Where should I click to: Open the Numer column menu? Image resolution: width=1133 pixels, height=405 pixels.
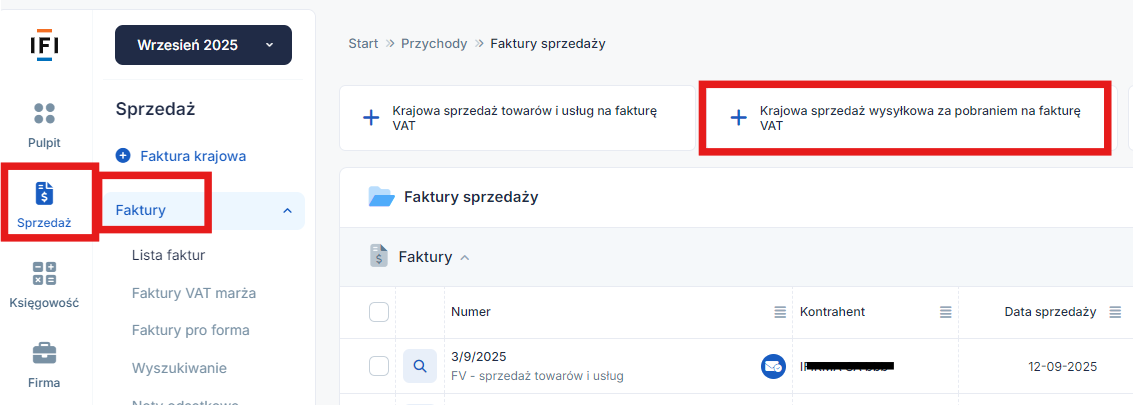780,312
